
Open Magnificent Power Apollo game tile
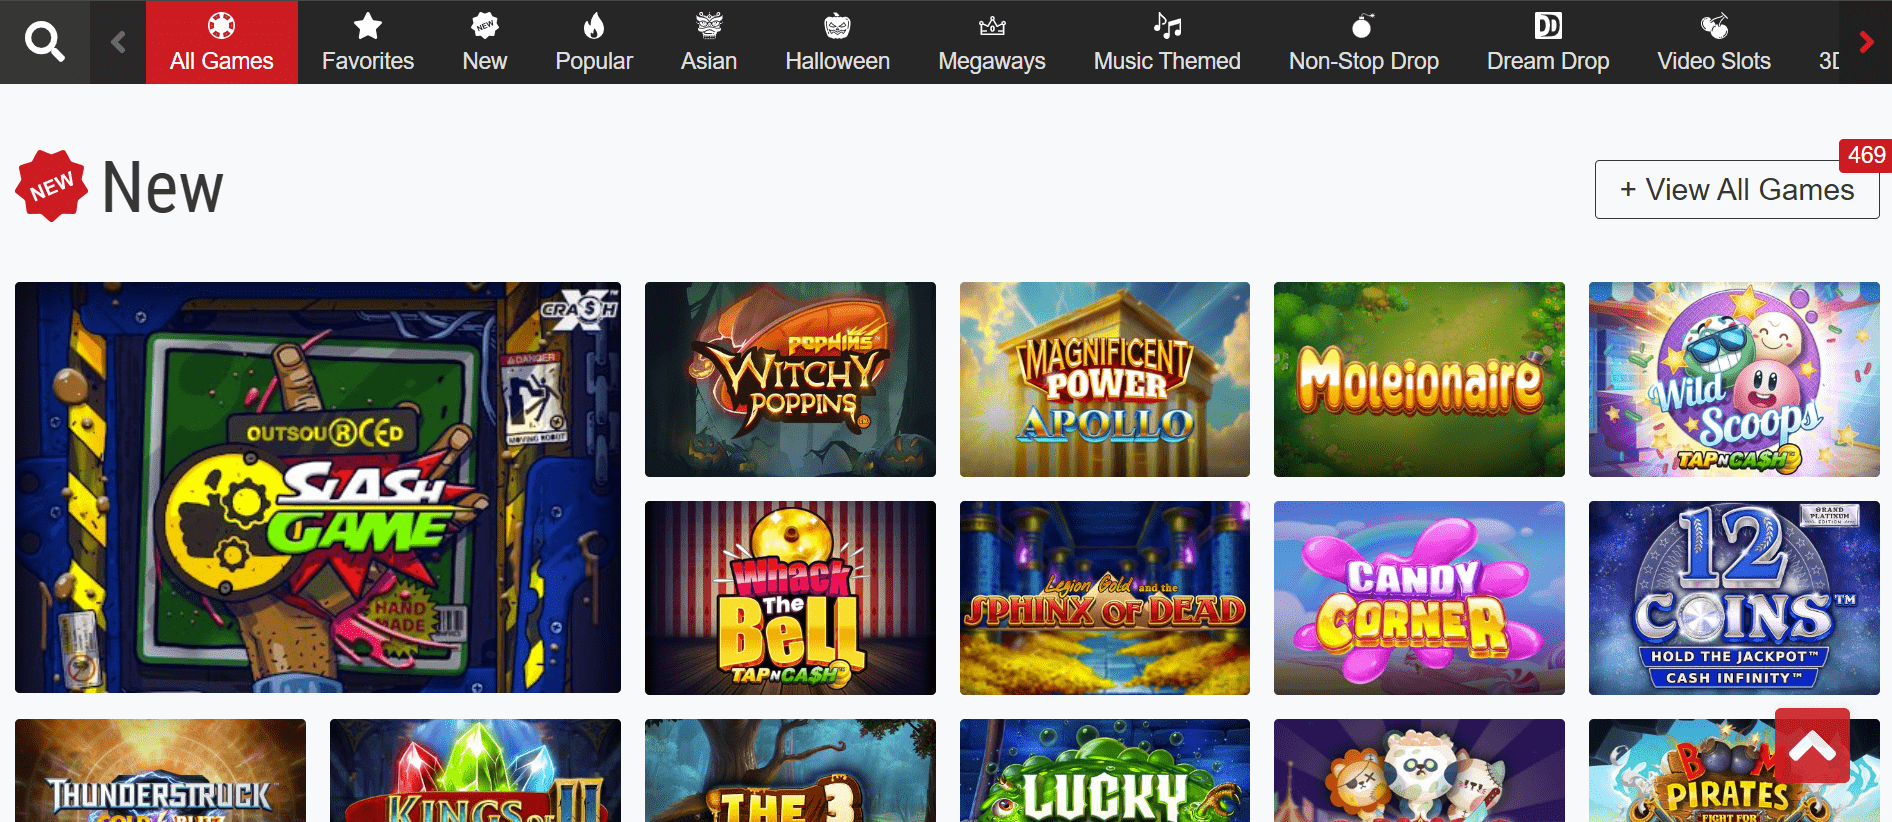(1104, 379)
